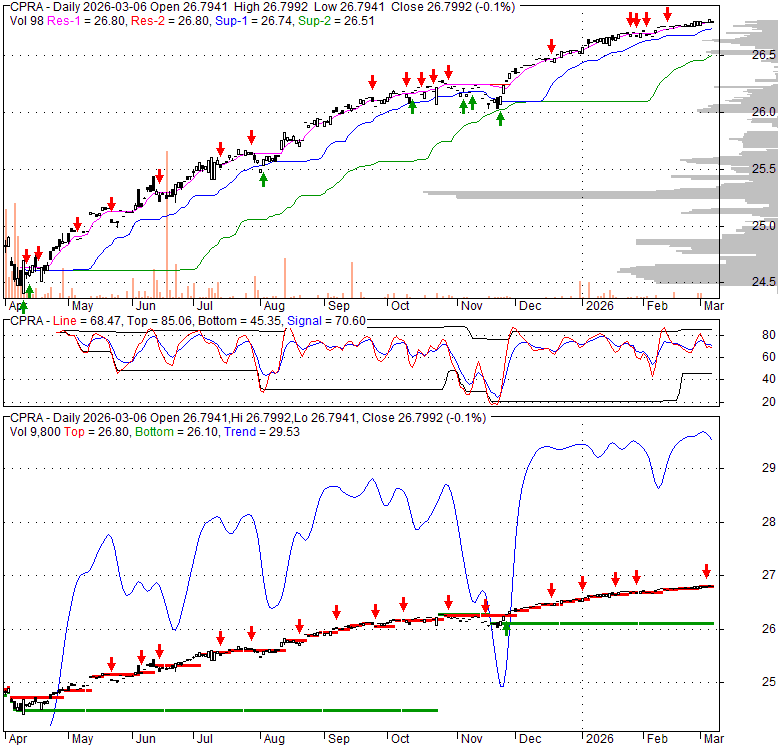780x745 pixels.
Task: Click the green buy arrow in bottom trend panel
Action: 507,627
